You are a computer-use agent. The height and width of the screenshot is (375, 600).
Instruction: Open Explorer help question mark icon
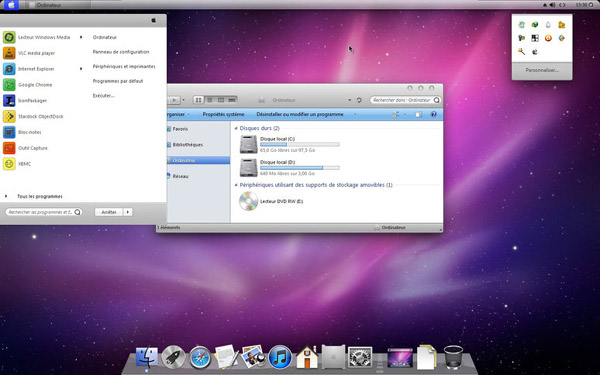[x=434, y=114]
